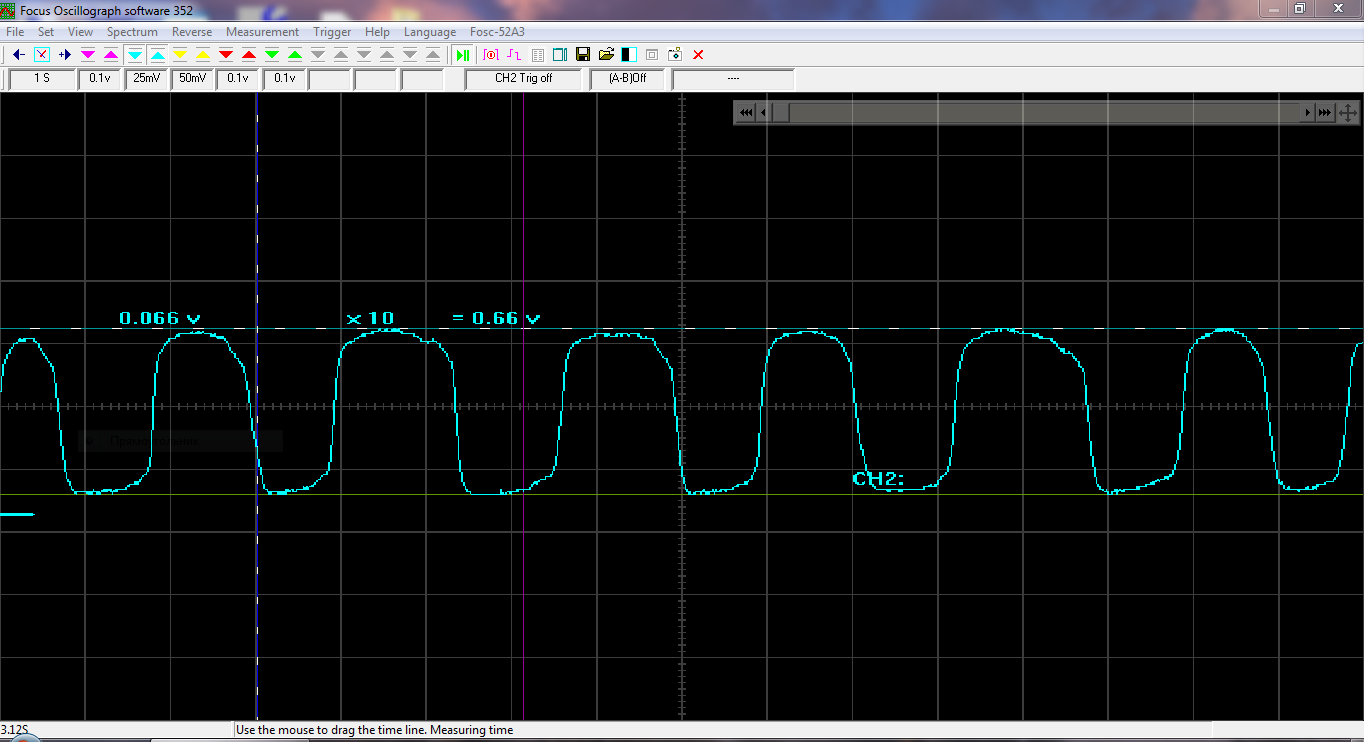Click the yellow down triangle
Screen dimensions: 1364x742
click(180, 55)
